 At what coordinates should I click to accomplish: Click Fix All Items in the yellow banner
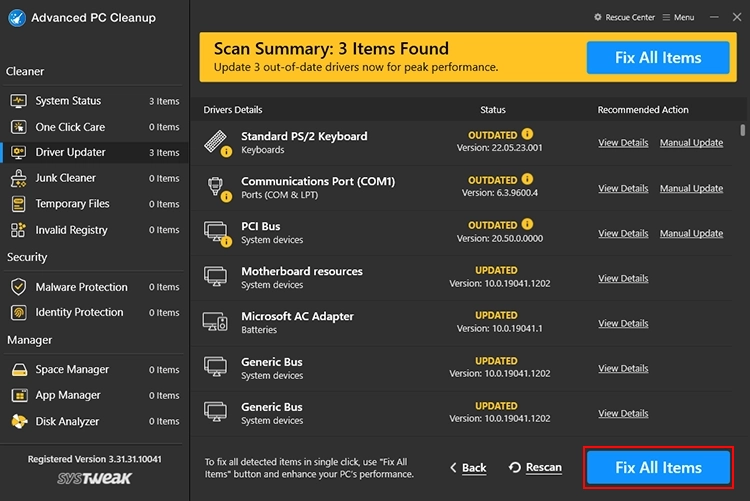657,58
